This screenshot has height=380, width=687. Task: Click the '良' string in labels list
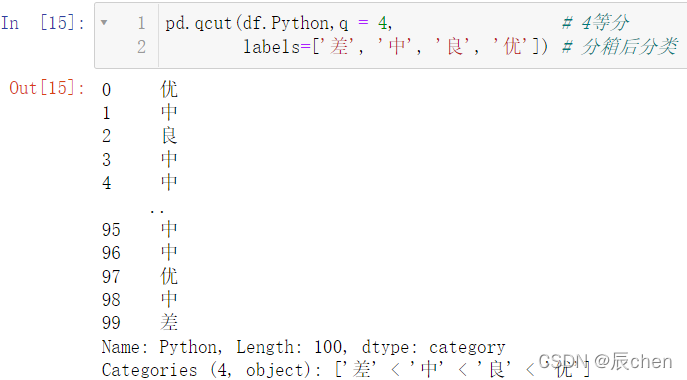pos(455,46)
